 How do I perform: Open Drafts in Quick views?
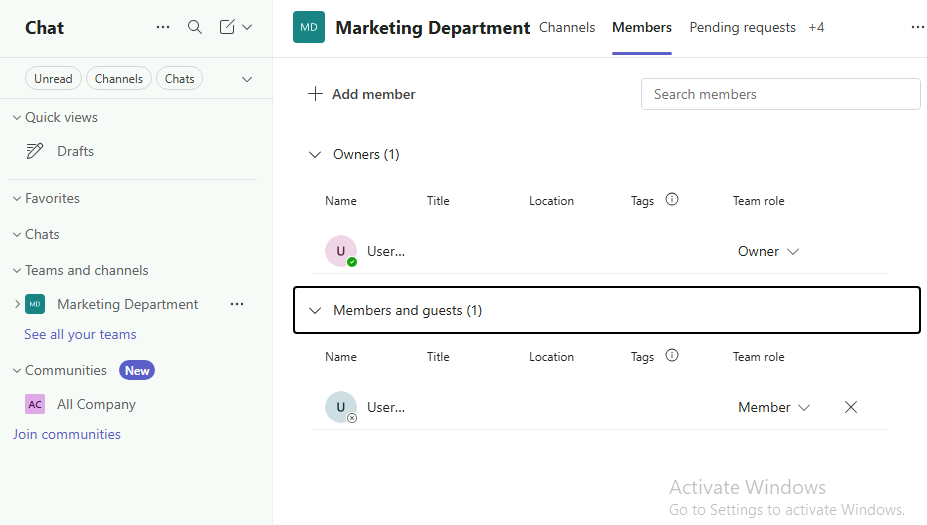(x=75, y=151)
